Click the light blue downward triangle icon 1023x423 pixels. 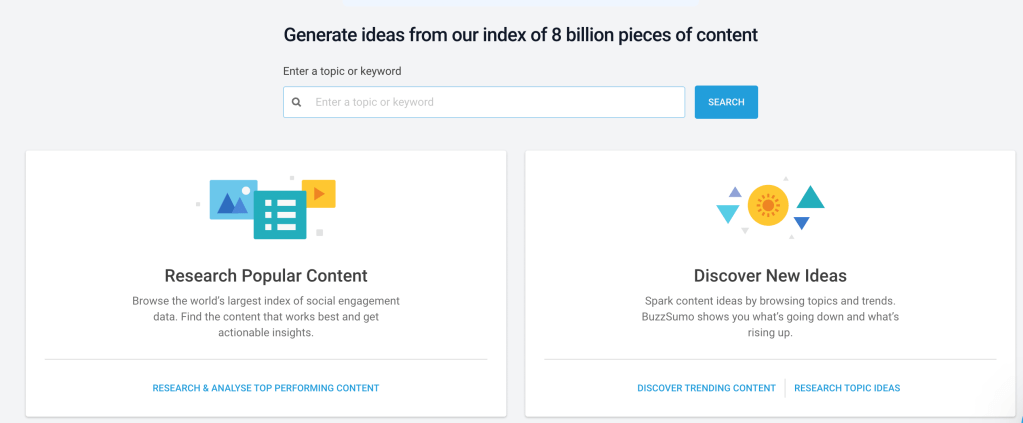click(728, 213)
